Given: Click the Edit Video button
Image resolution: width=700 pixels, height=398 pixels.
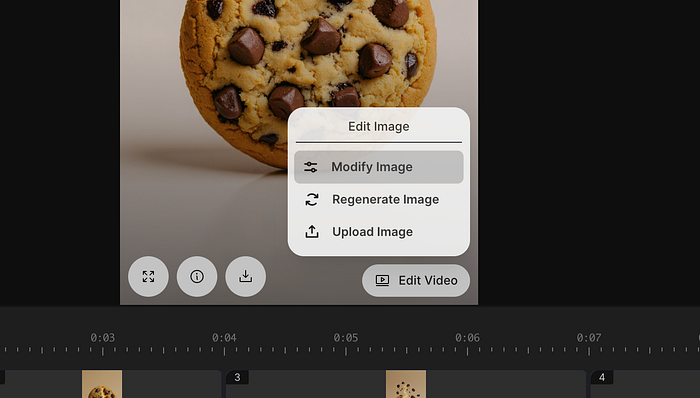Looking at the screenshot, I should (416, 281).
